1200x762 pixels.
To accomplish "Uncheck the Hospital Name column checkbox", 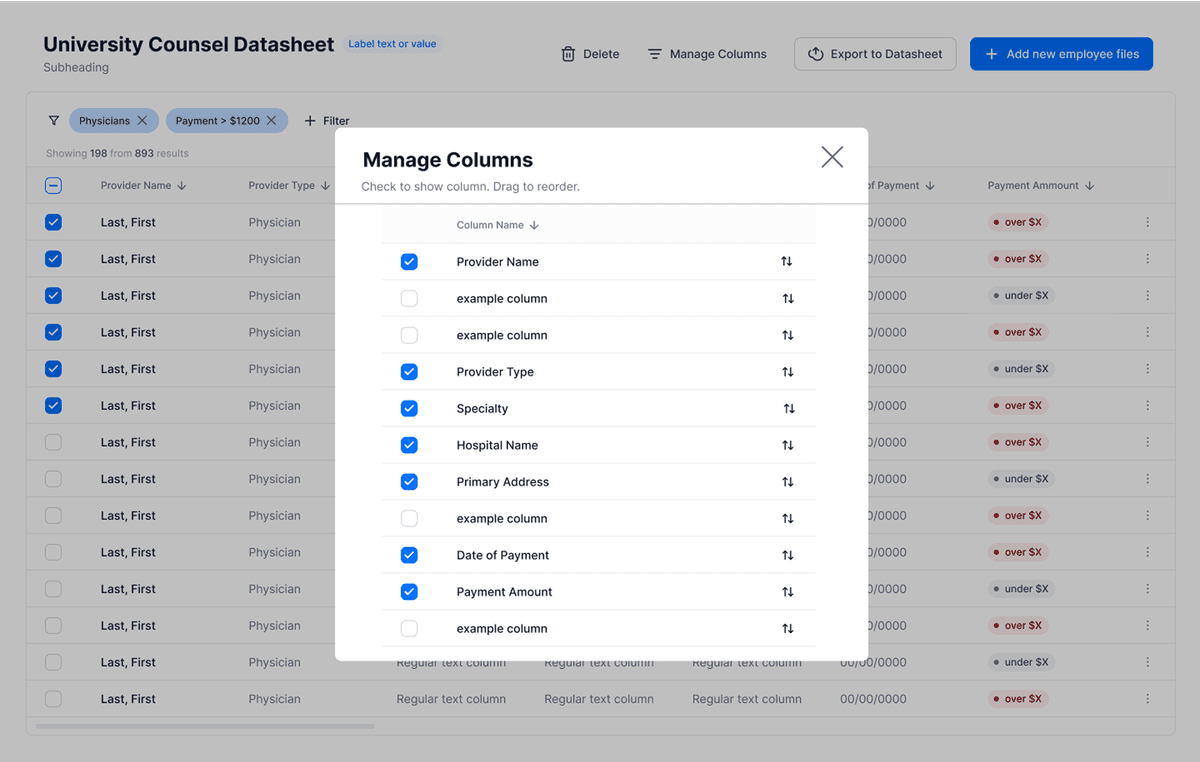I will 409,445.
